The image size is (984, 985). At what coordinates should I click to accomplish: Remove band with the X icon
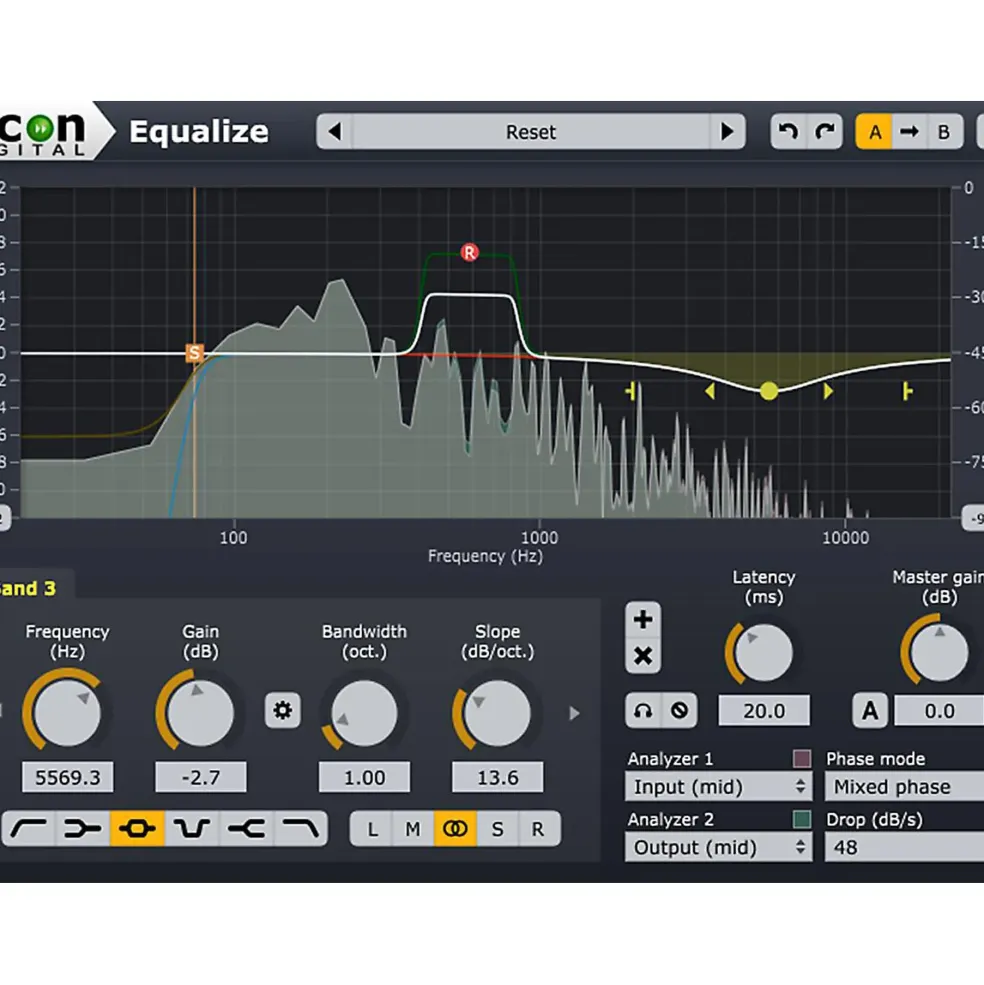[x=643, y=656]
